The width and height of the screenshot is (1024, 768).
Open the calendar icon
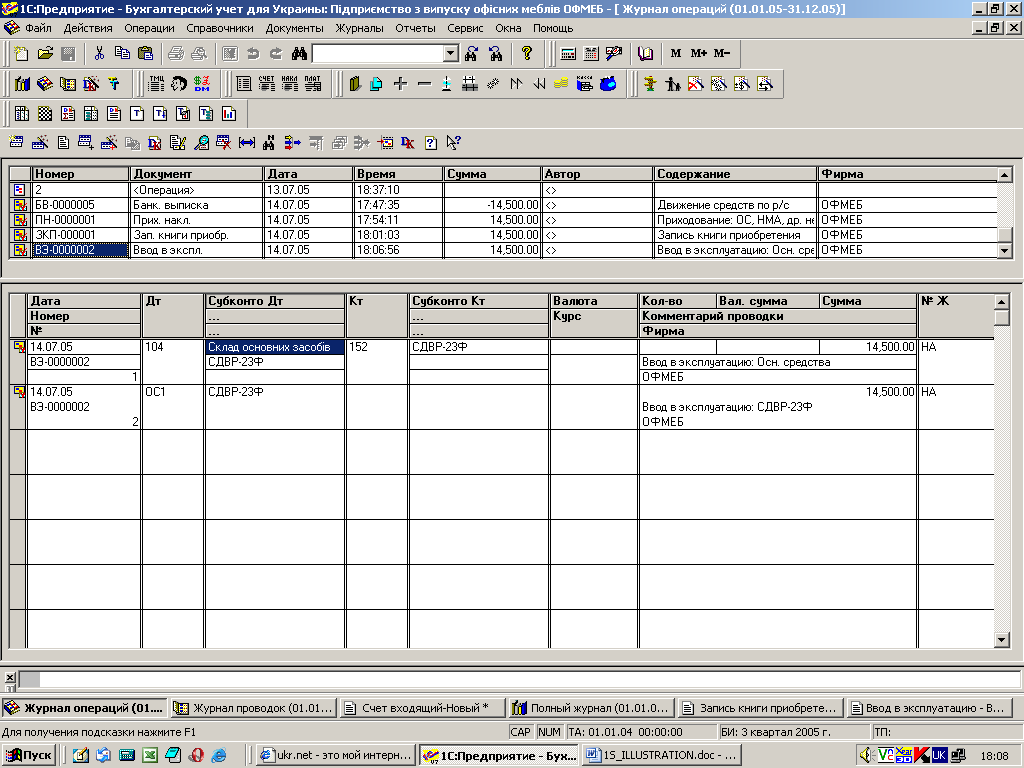591,54
